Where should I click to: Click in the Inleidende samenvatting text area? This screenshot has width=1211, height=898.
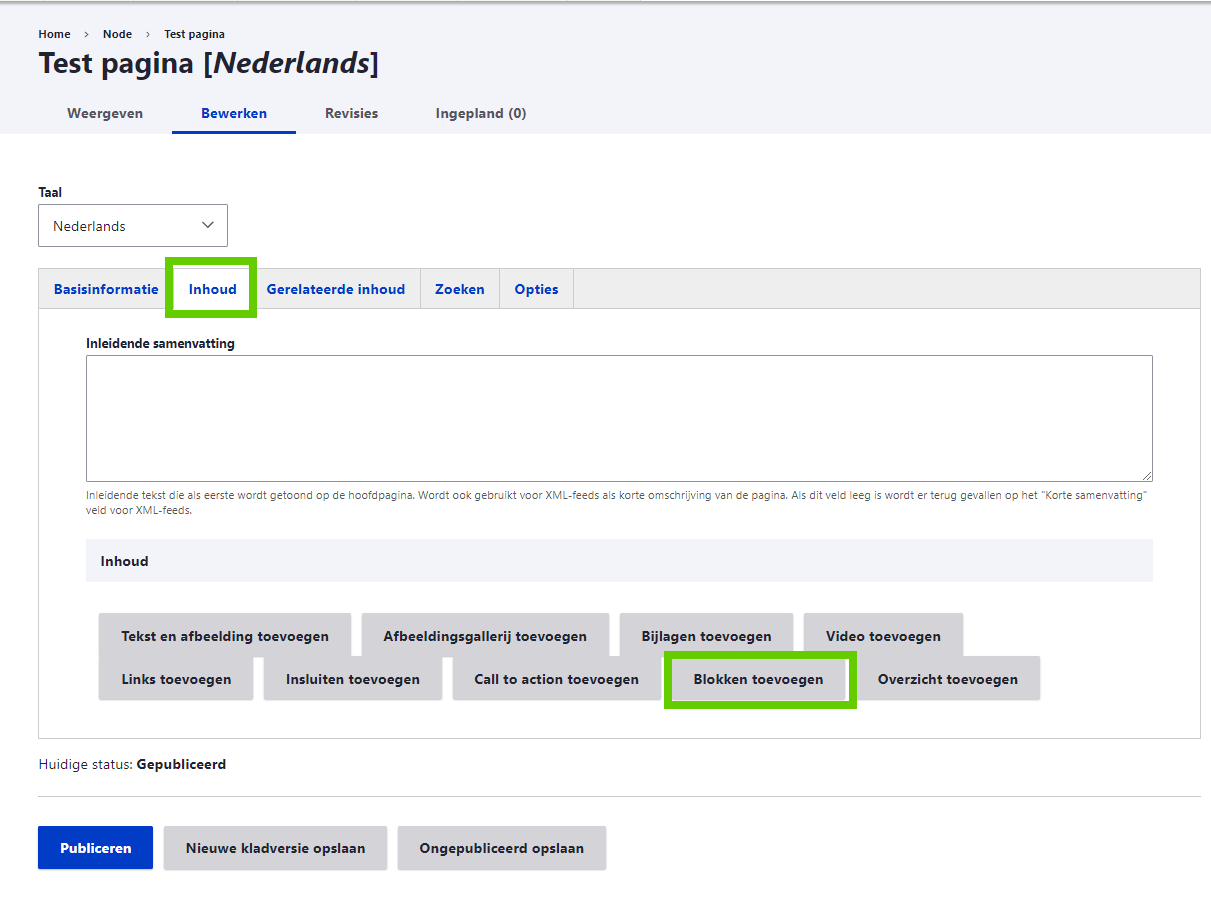619,418
